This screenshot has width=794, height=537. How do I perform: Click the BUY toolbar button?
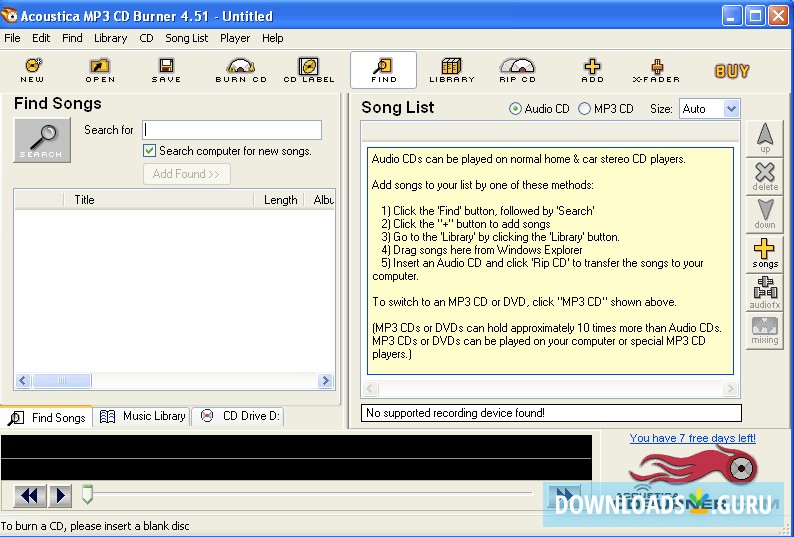[732, 71]
